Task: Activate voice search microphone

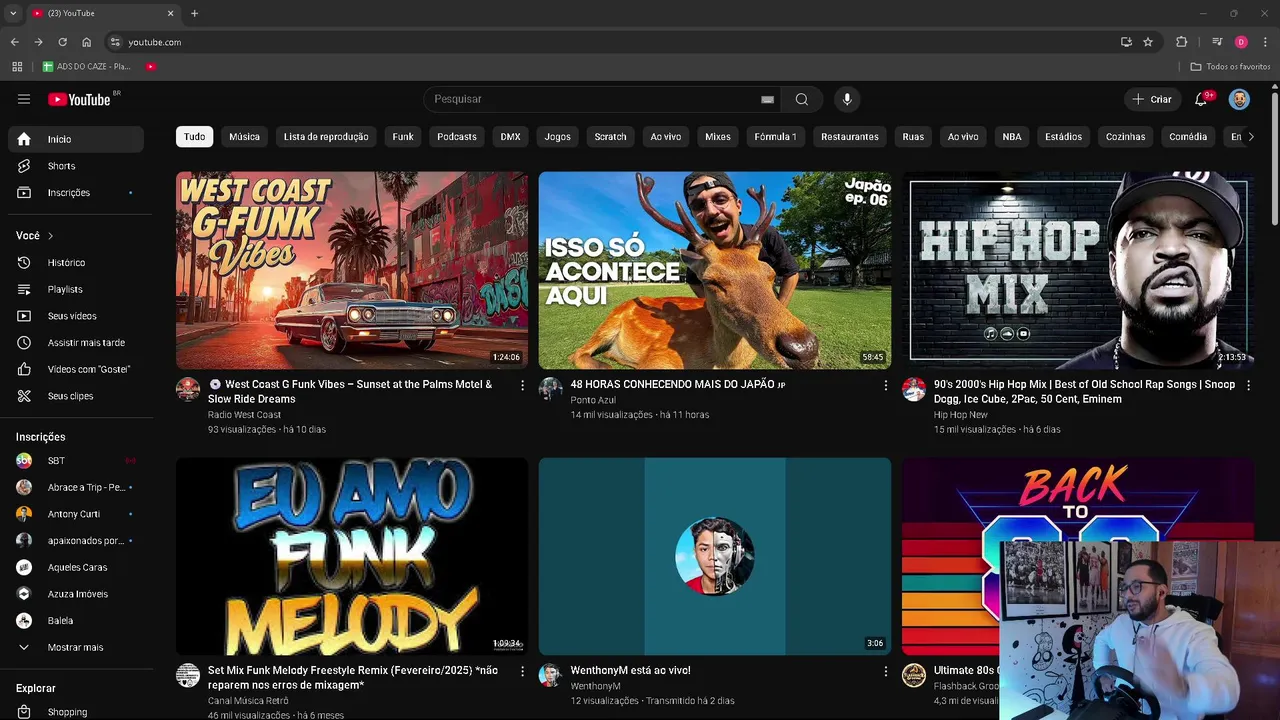Action: tap(847, 99)
